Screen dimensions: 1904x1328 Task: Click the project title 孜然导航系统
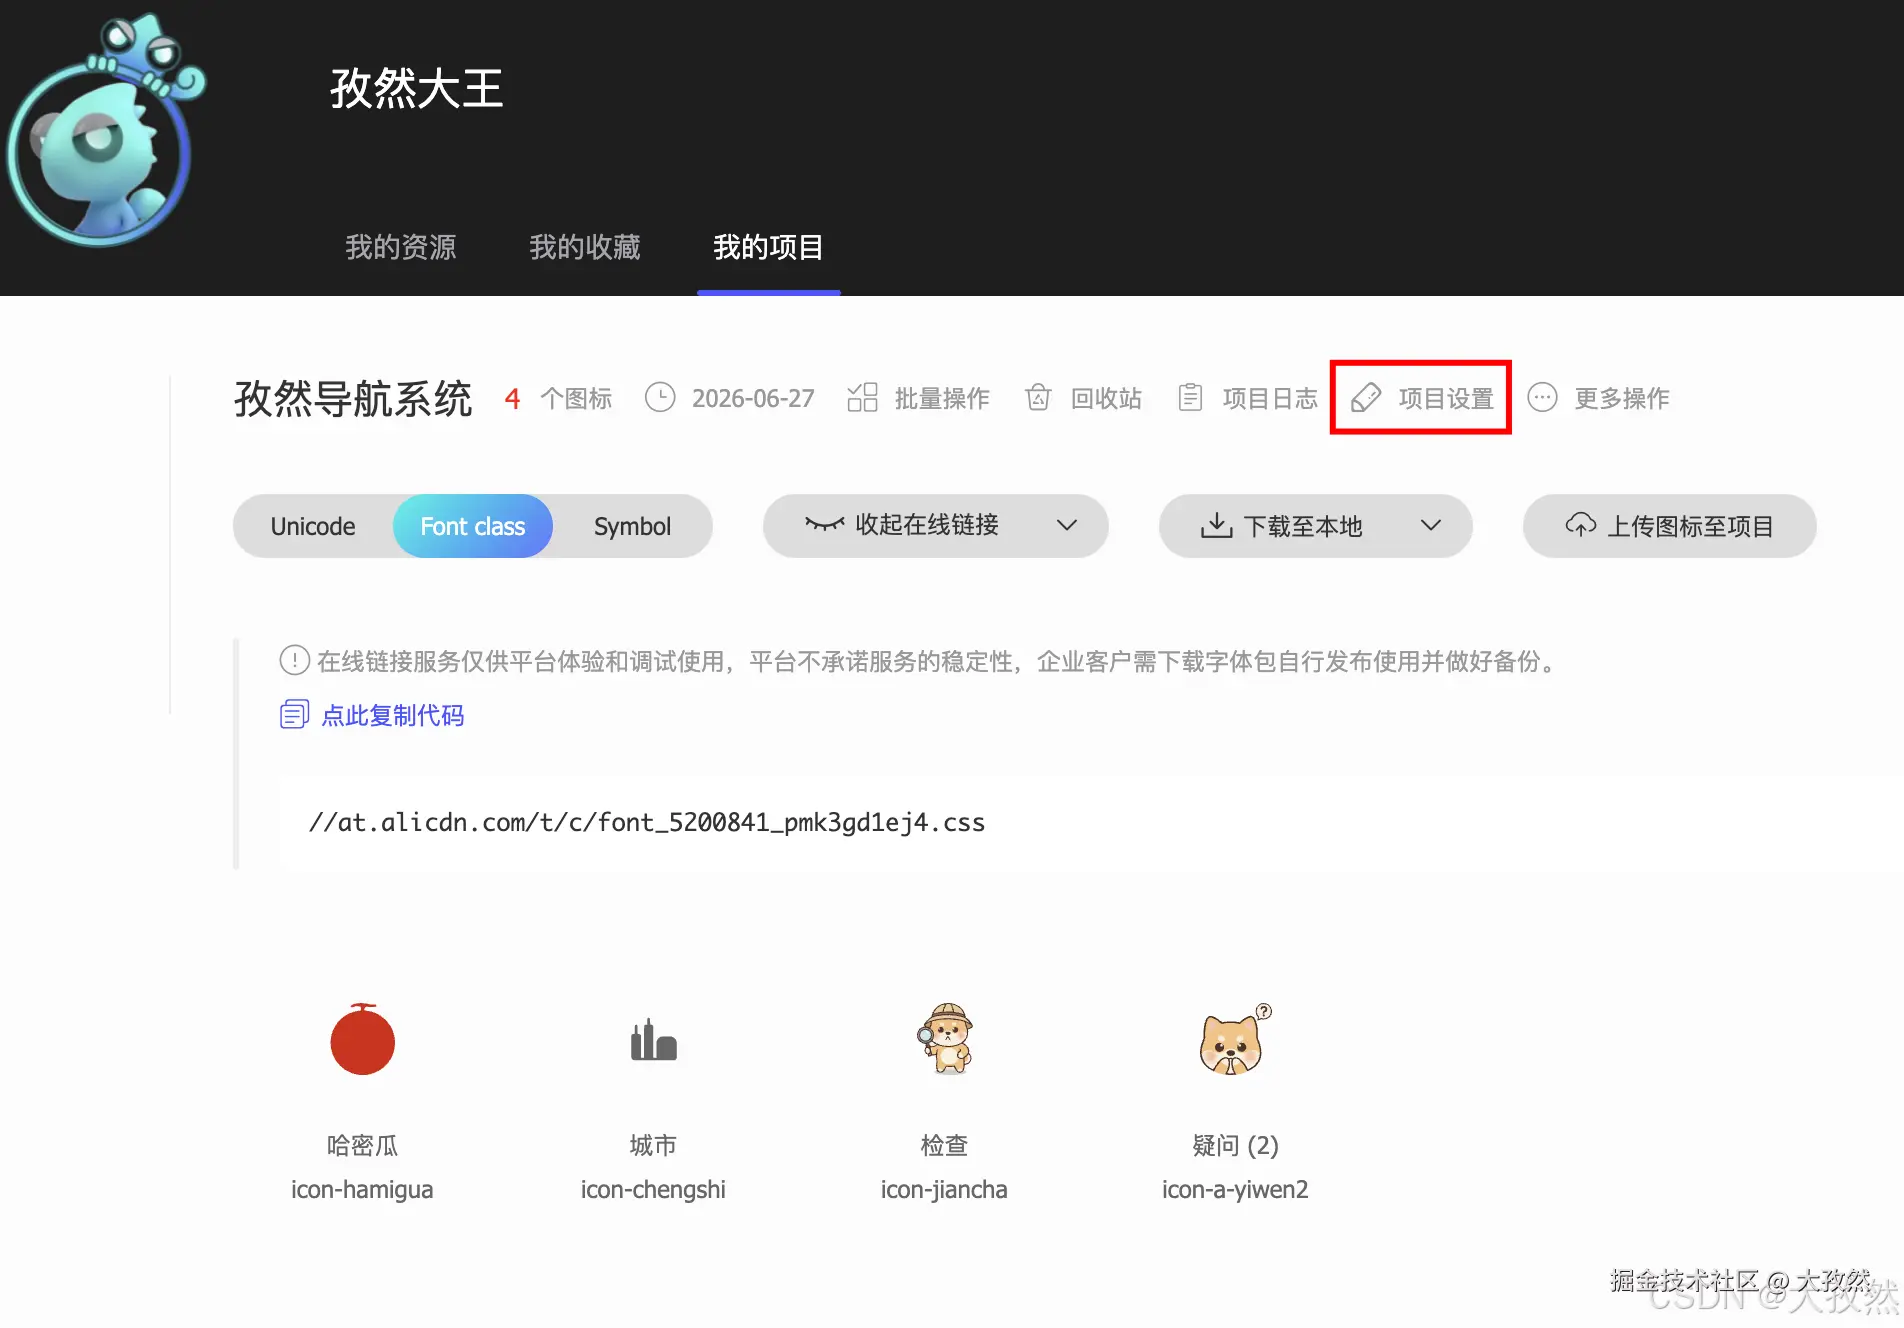353,398
